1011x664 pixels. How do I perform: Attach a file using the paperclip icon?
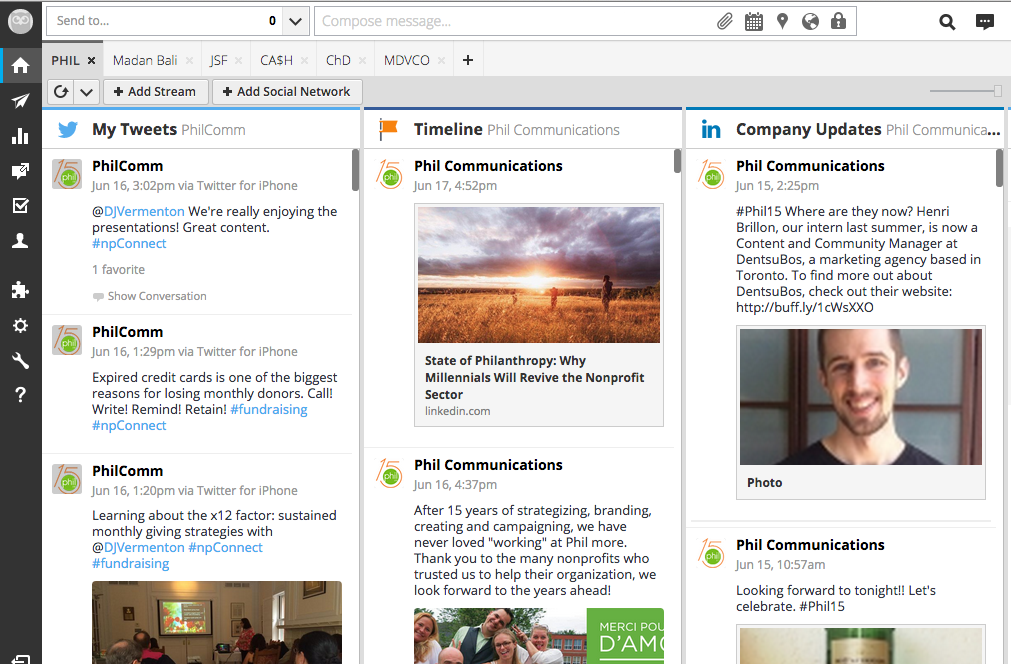725,21
